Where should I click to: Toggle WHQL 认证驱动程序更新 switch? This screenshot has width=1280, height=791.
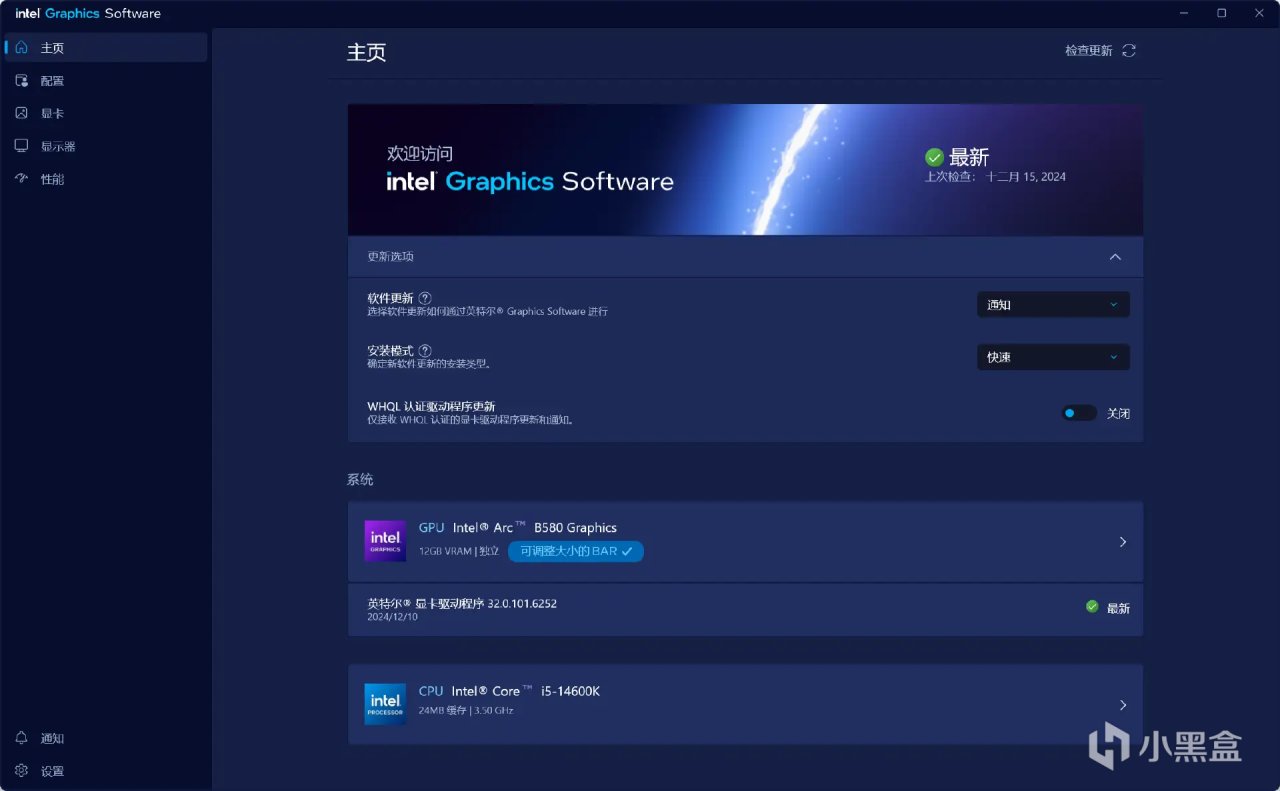[x=1079, y=413]
